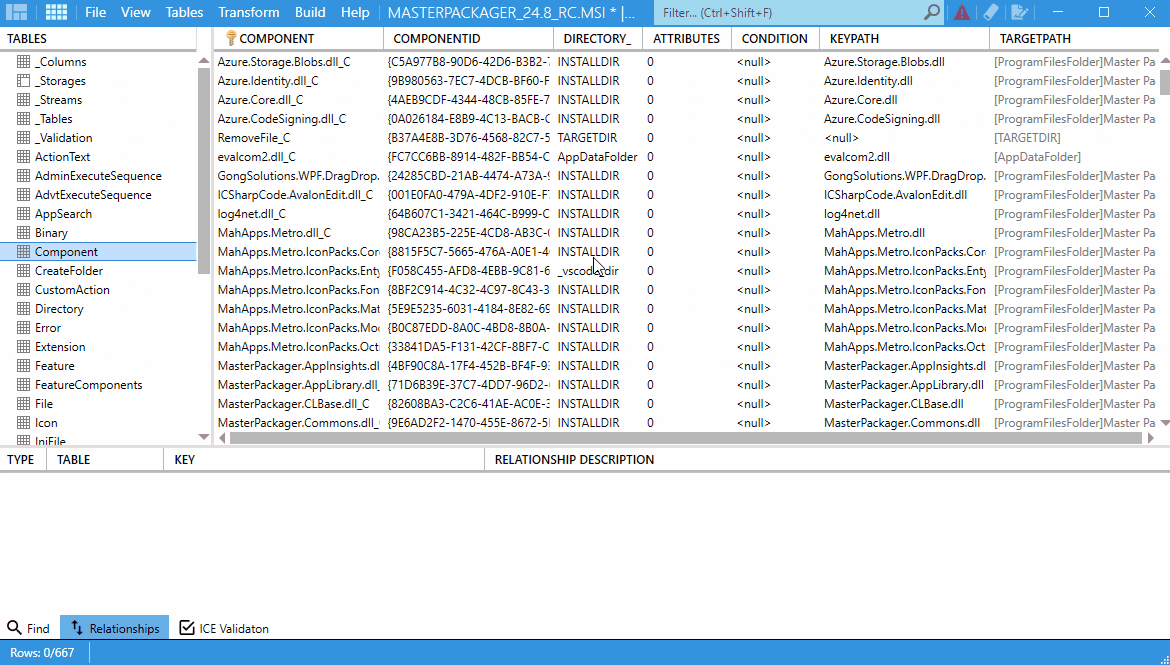Click the AppDataFolder directory cell
This screenshot has width=1170, height=665.
(597, 157)
